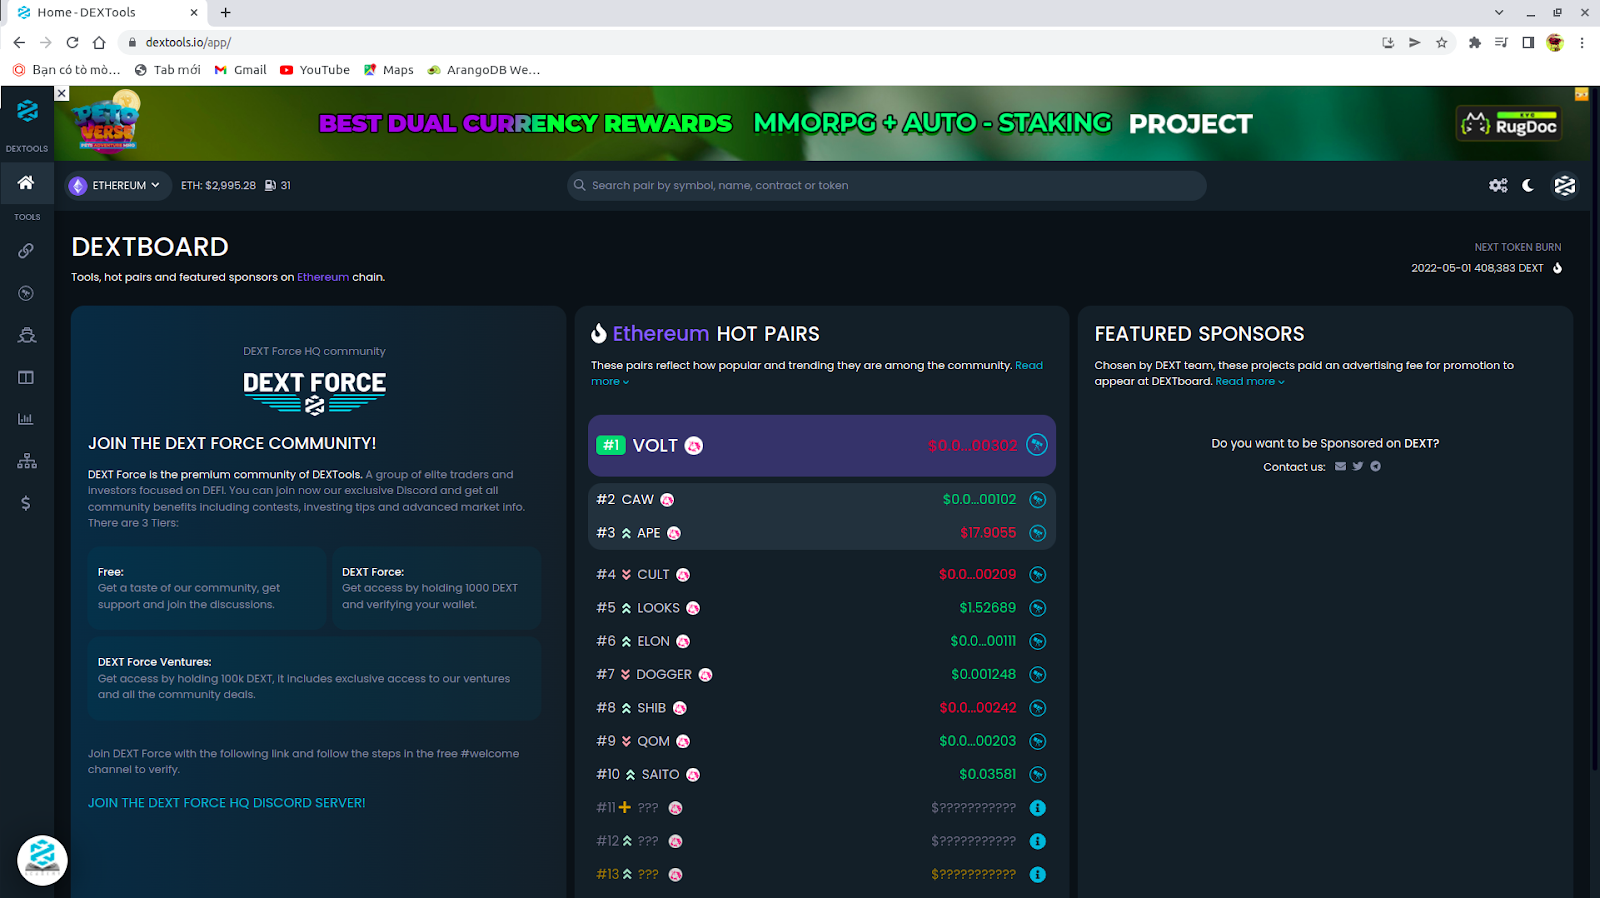The image size is (1600, 898).
Task: Open CAW pair explorer icon
Action: click(1038, 500)
